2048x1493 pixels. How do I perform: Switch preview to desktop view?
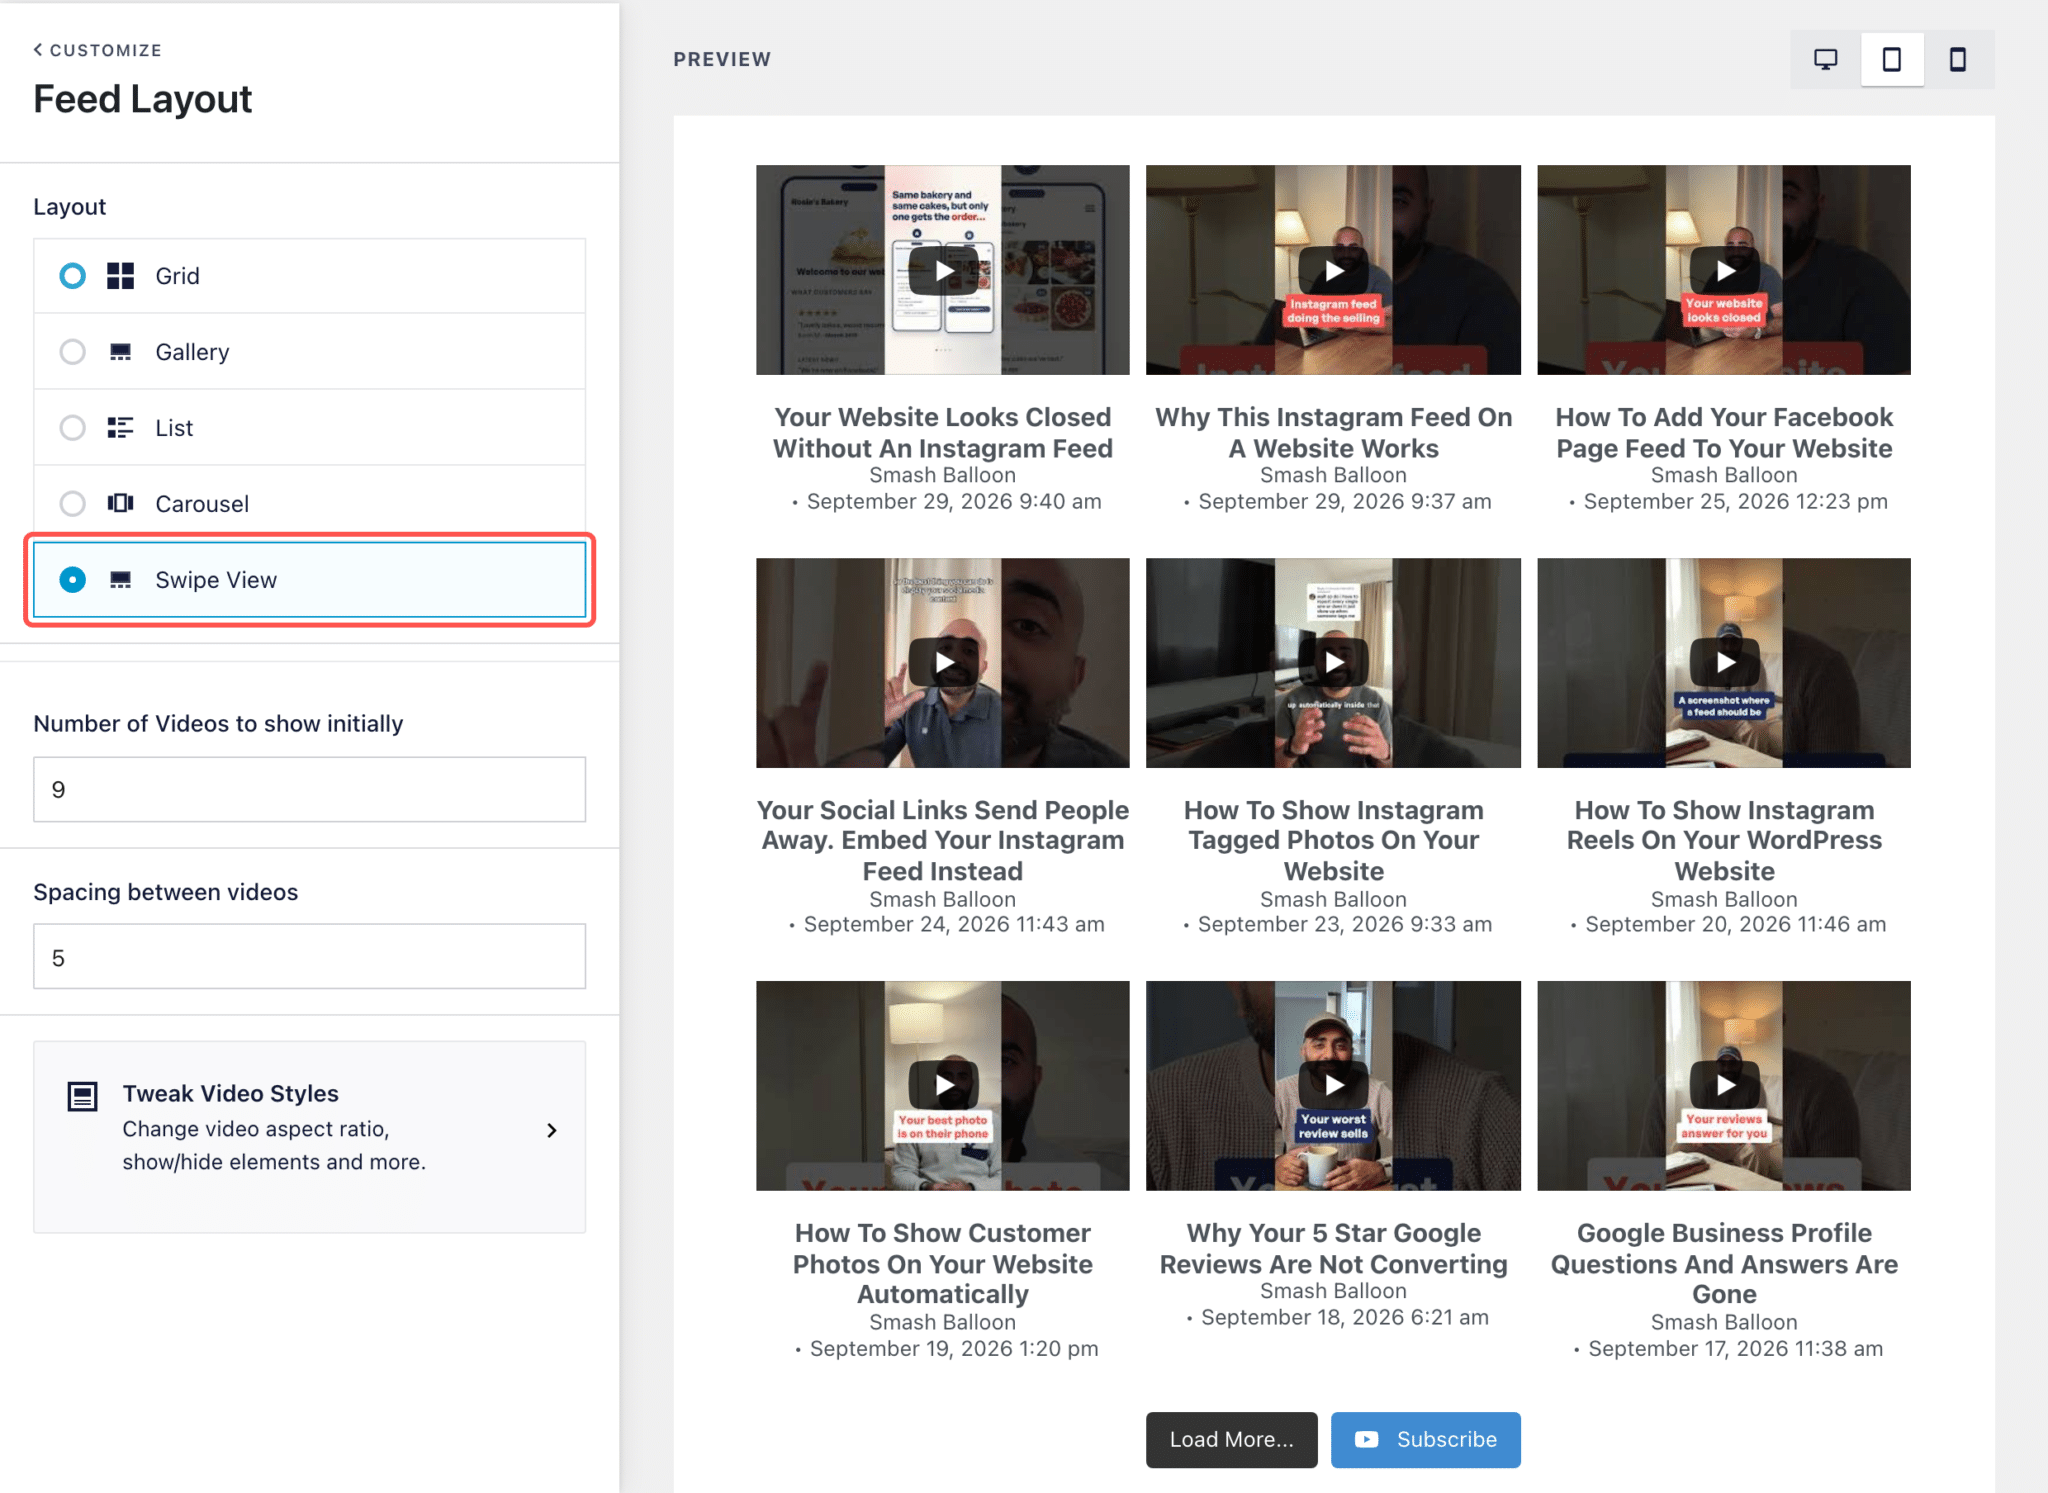1825,60
